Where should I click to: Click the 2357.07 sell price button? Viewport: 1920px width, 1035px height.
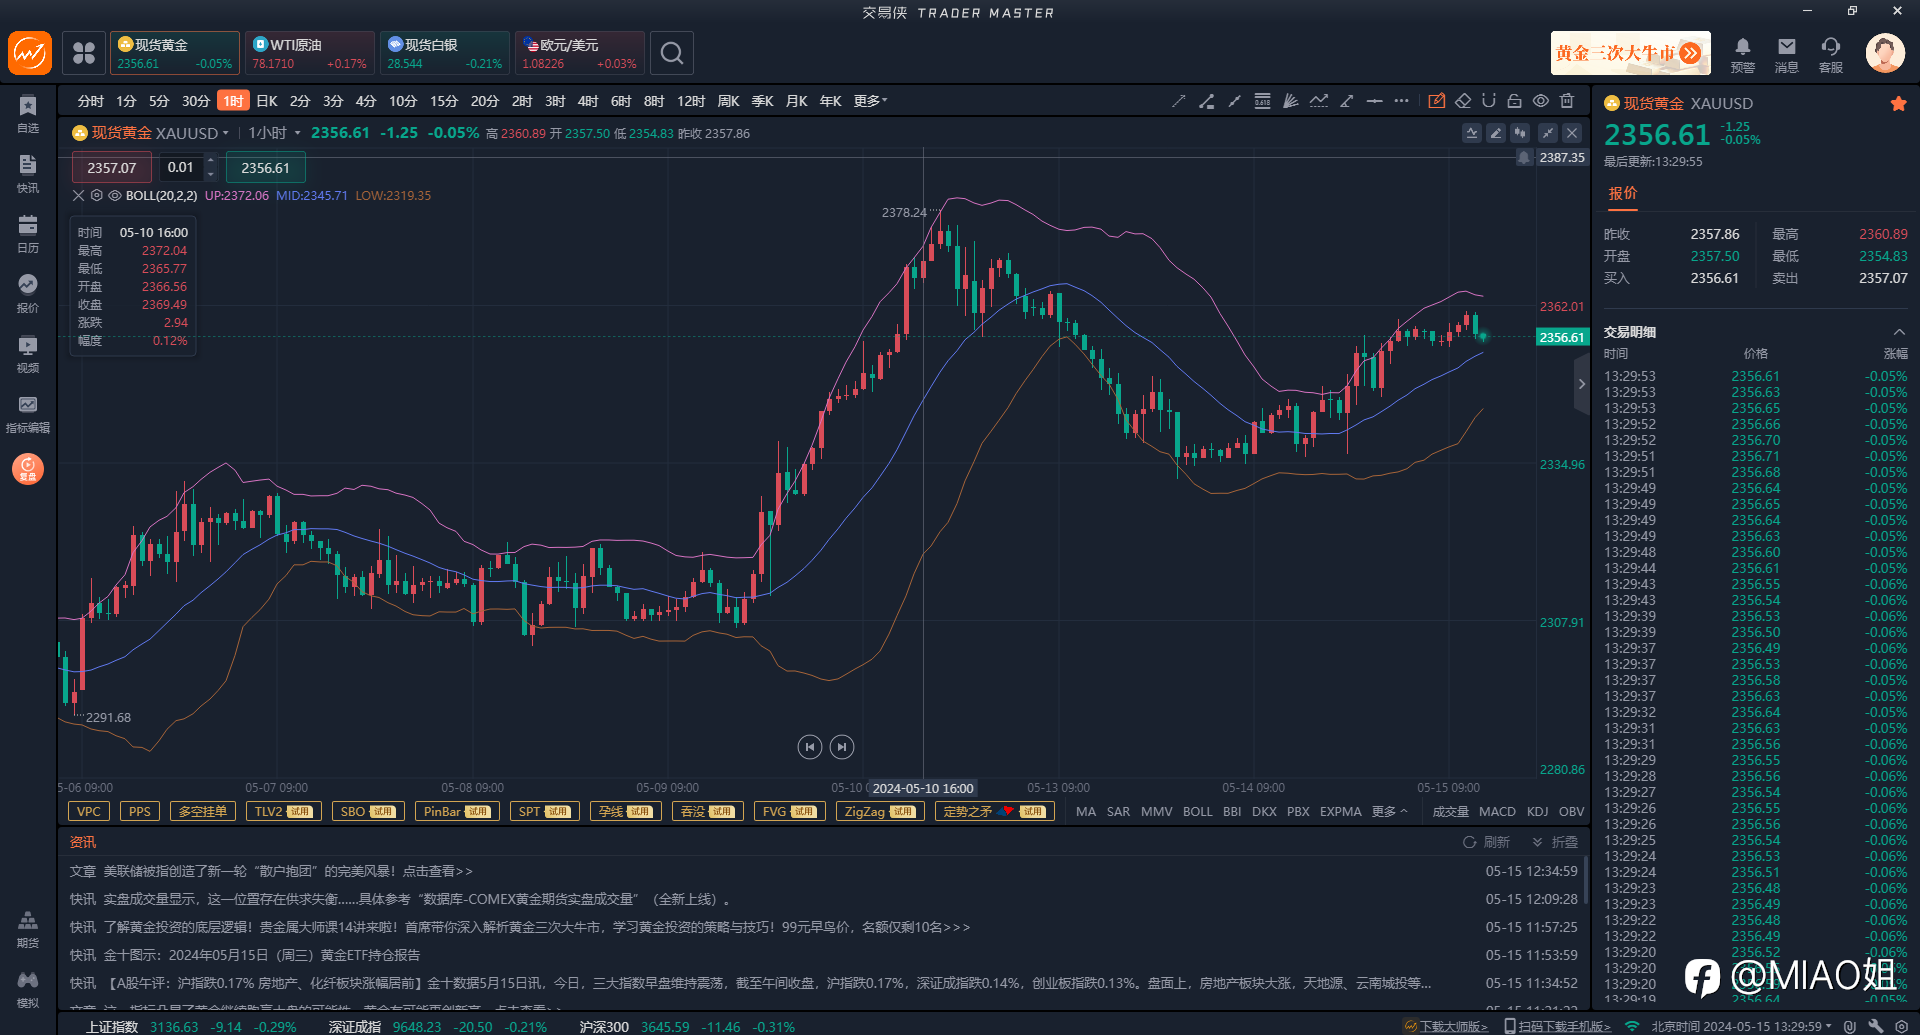112,168
